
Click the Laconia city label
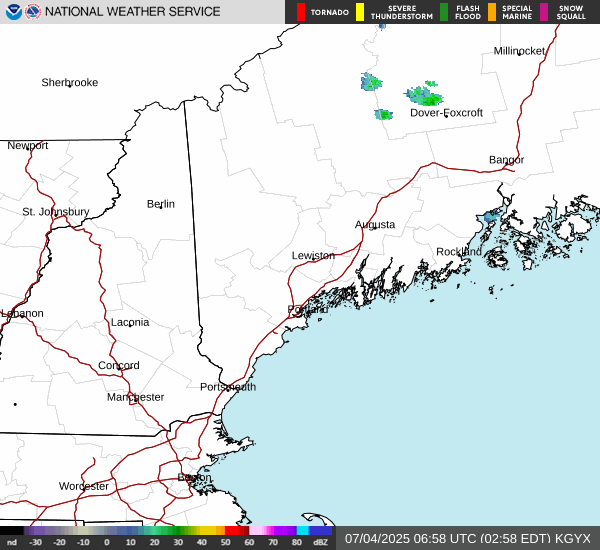[x=130, y=322]
